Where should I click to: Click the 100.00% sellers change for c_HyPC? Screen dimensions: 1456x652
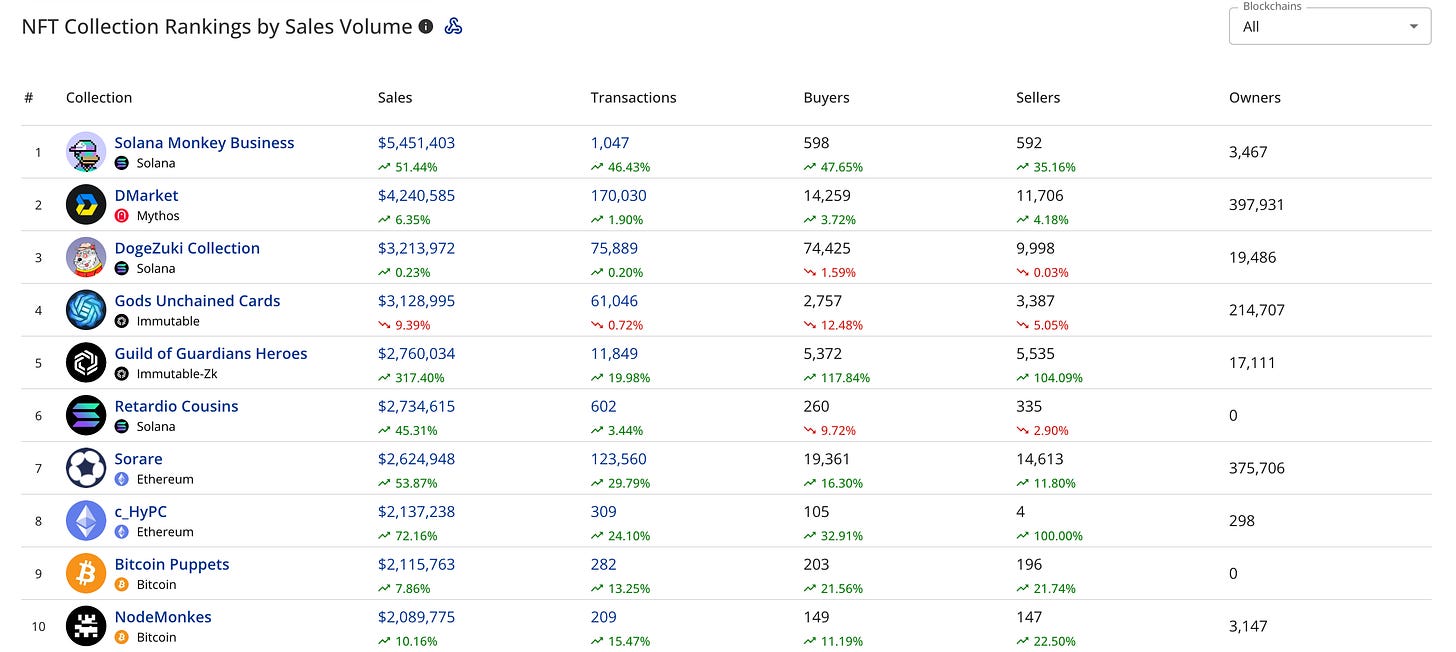click(x=1049, y=536)
